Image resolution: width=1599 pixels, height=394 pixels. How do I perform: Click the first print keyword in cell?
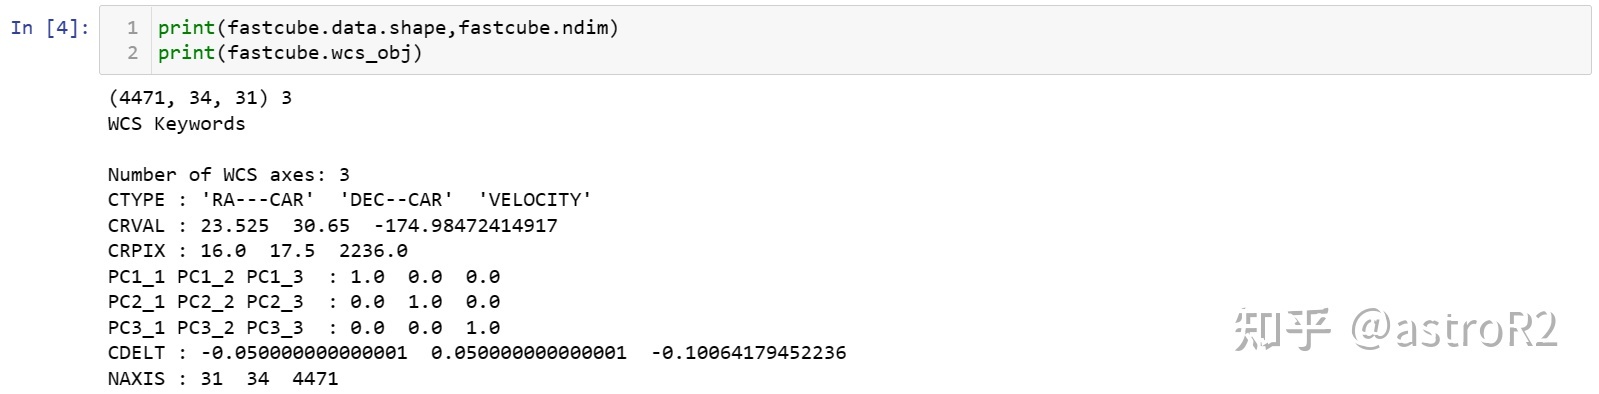(186, 28)
